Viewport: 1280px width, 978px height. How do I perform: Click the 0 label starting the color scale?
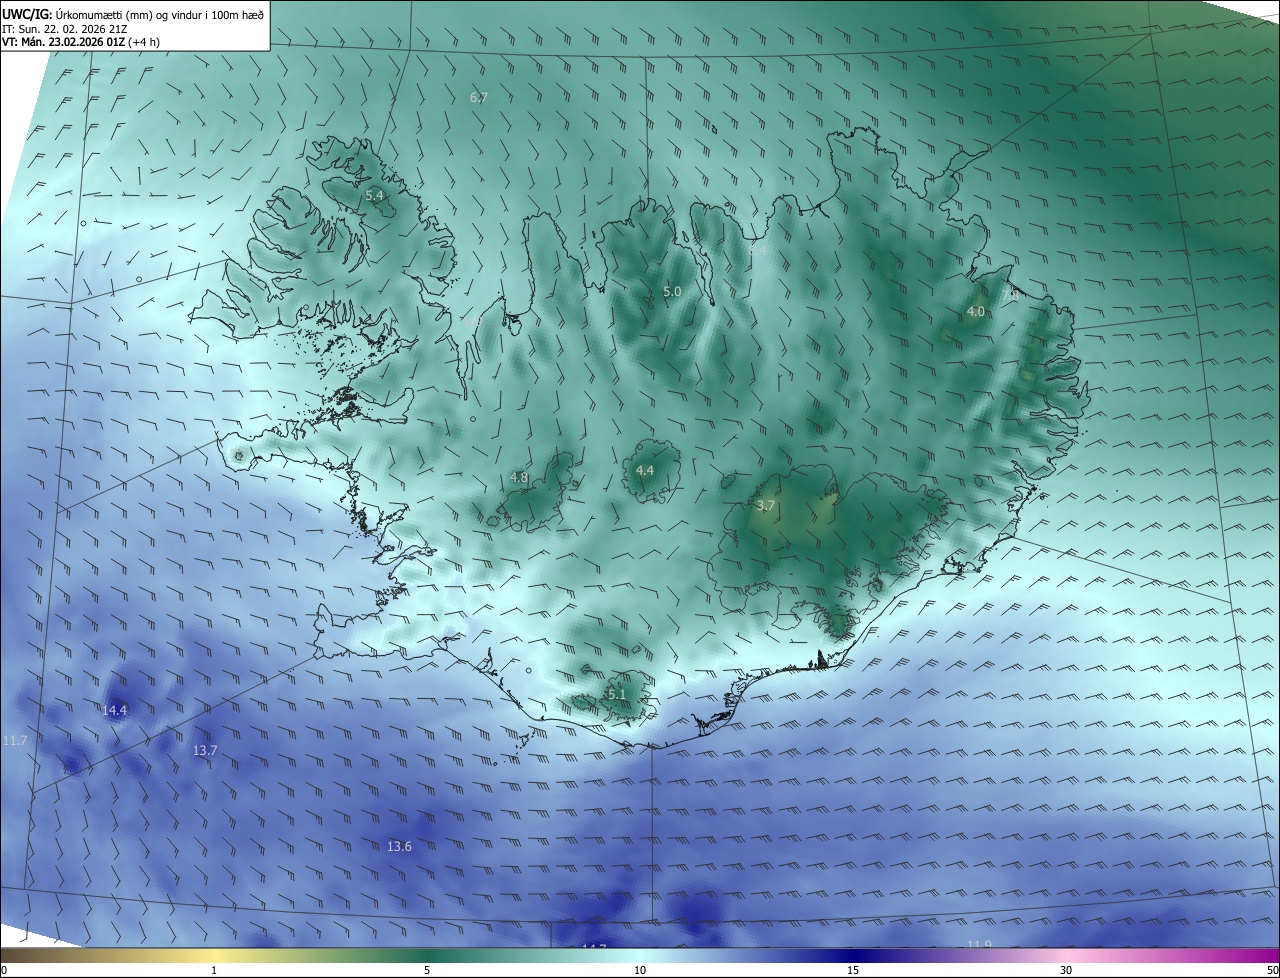point(4,970)
